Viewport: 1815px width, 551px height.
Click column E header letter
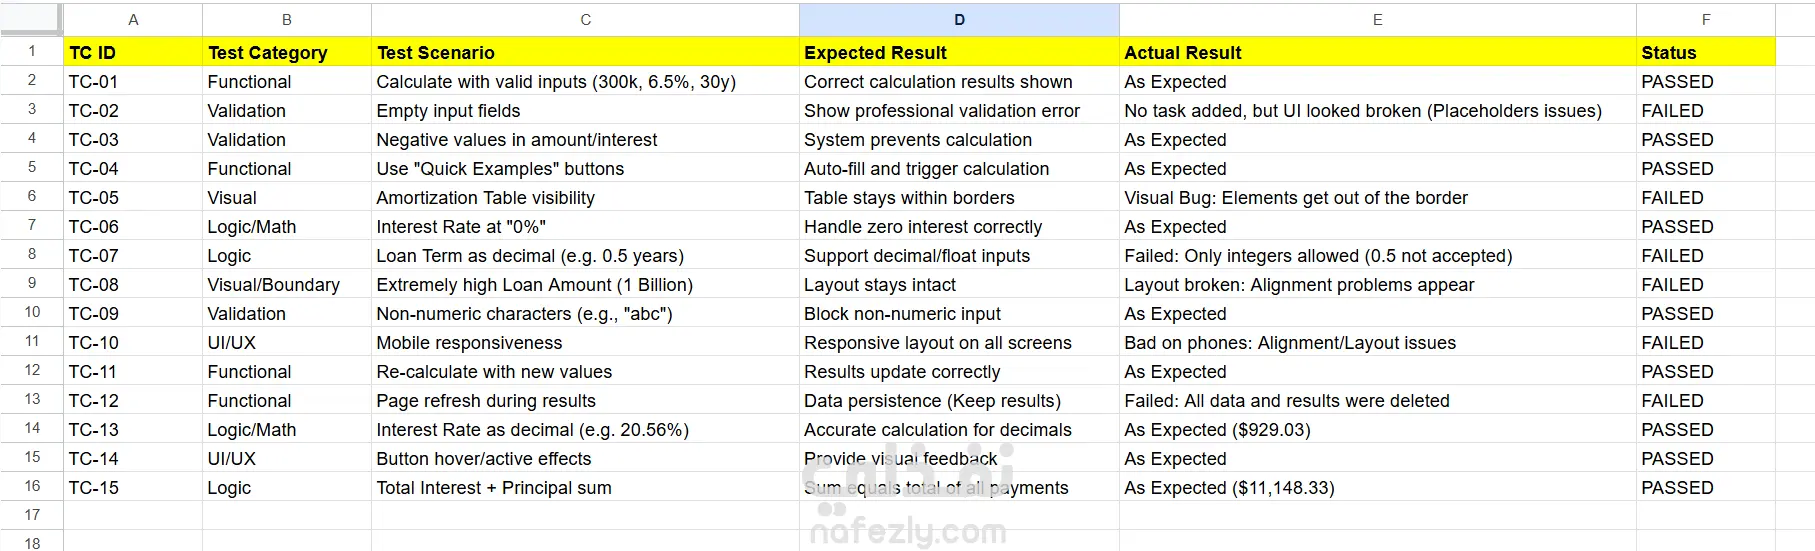click(x=1377, y=20)
